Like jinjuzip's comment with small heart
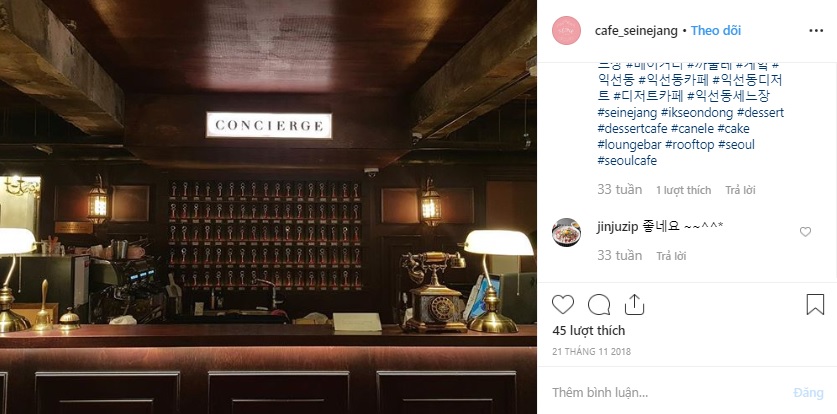Viewport: 837px width, 414px height. [806, 232]
